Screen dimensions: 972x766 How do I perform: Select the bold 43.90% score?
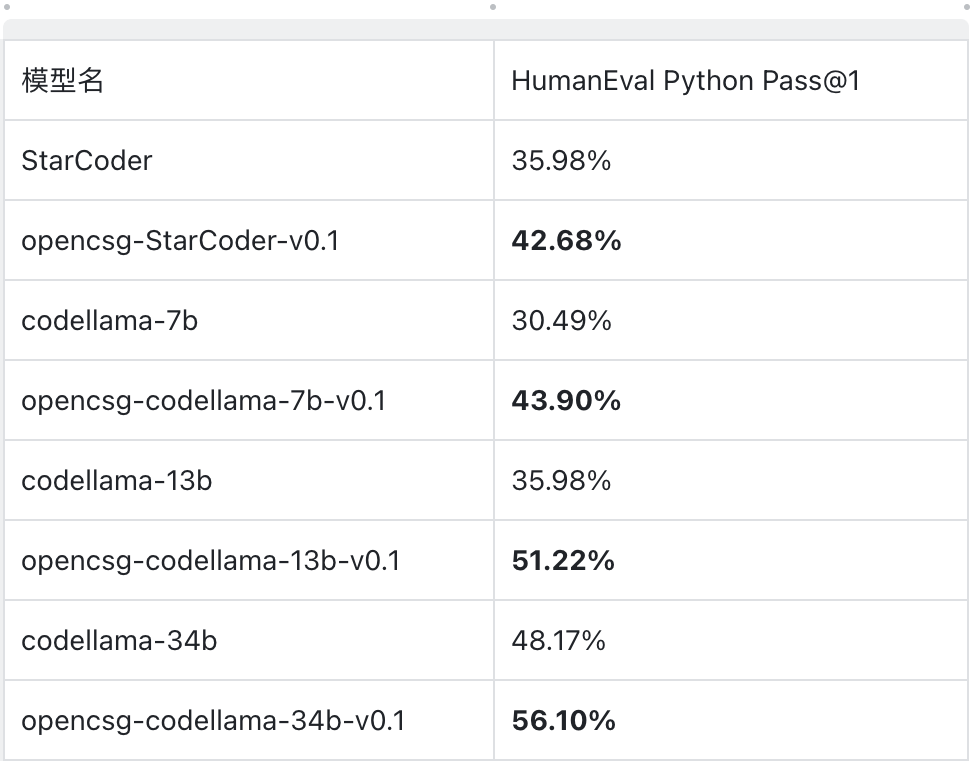tap(566, 401)
